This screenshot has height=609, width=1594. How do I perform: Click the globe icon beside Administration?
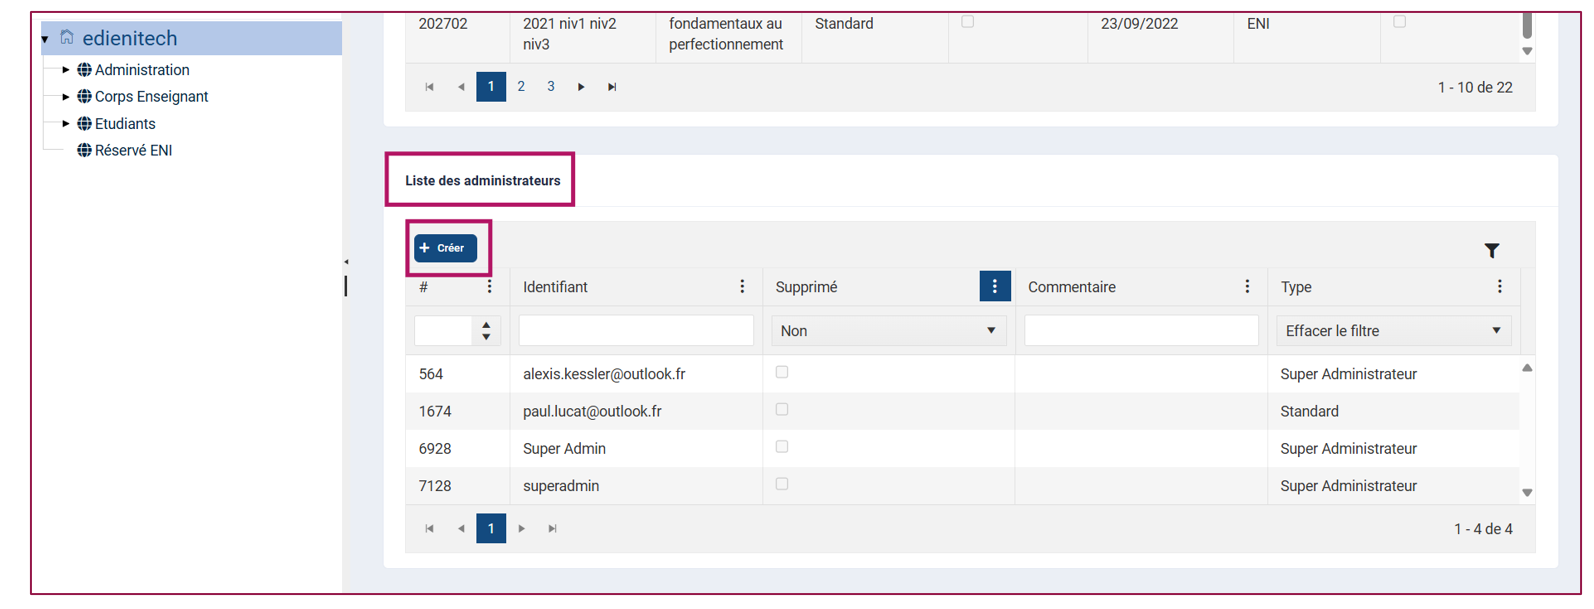click(84, 70)
